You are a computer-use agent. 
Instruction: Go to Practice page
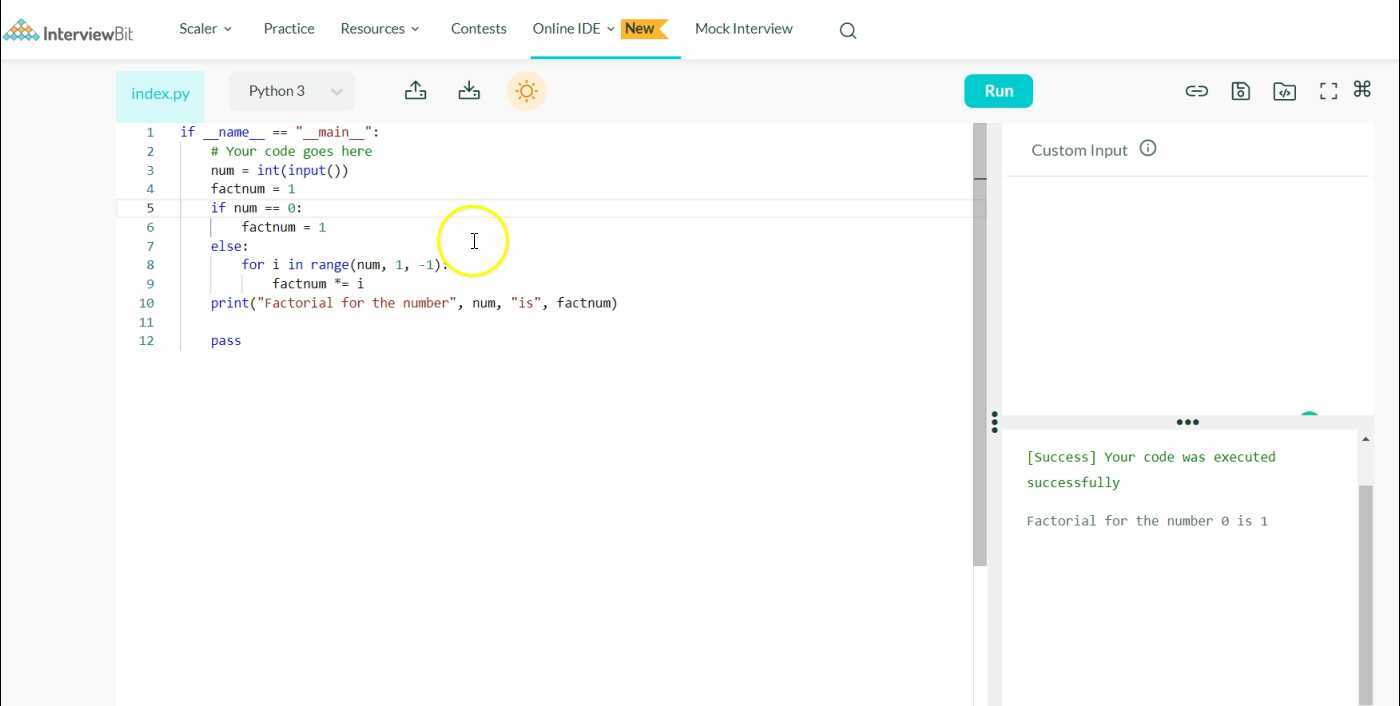point(289,28)
